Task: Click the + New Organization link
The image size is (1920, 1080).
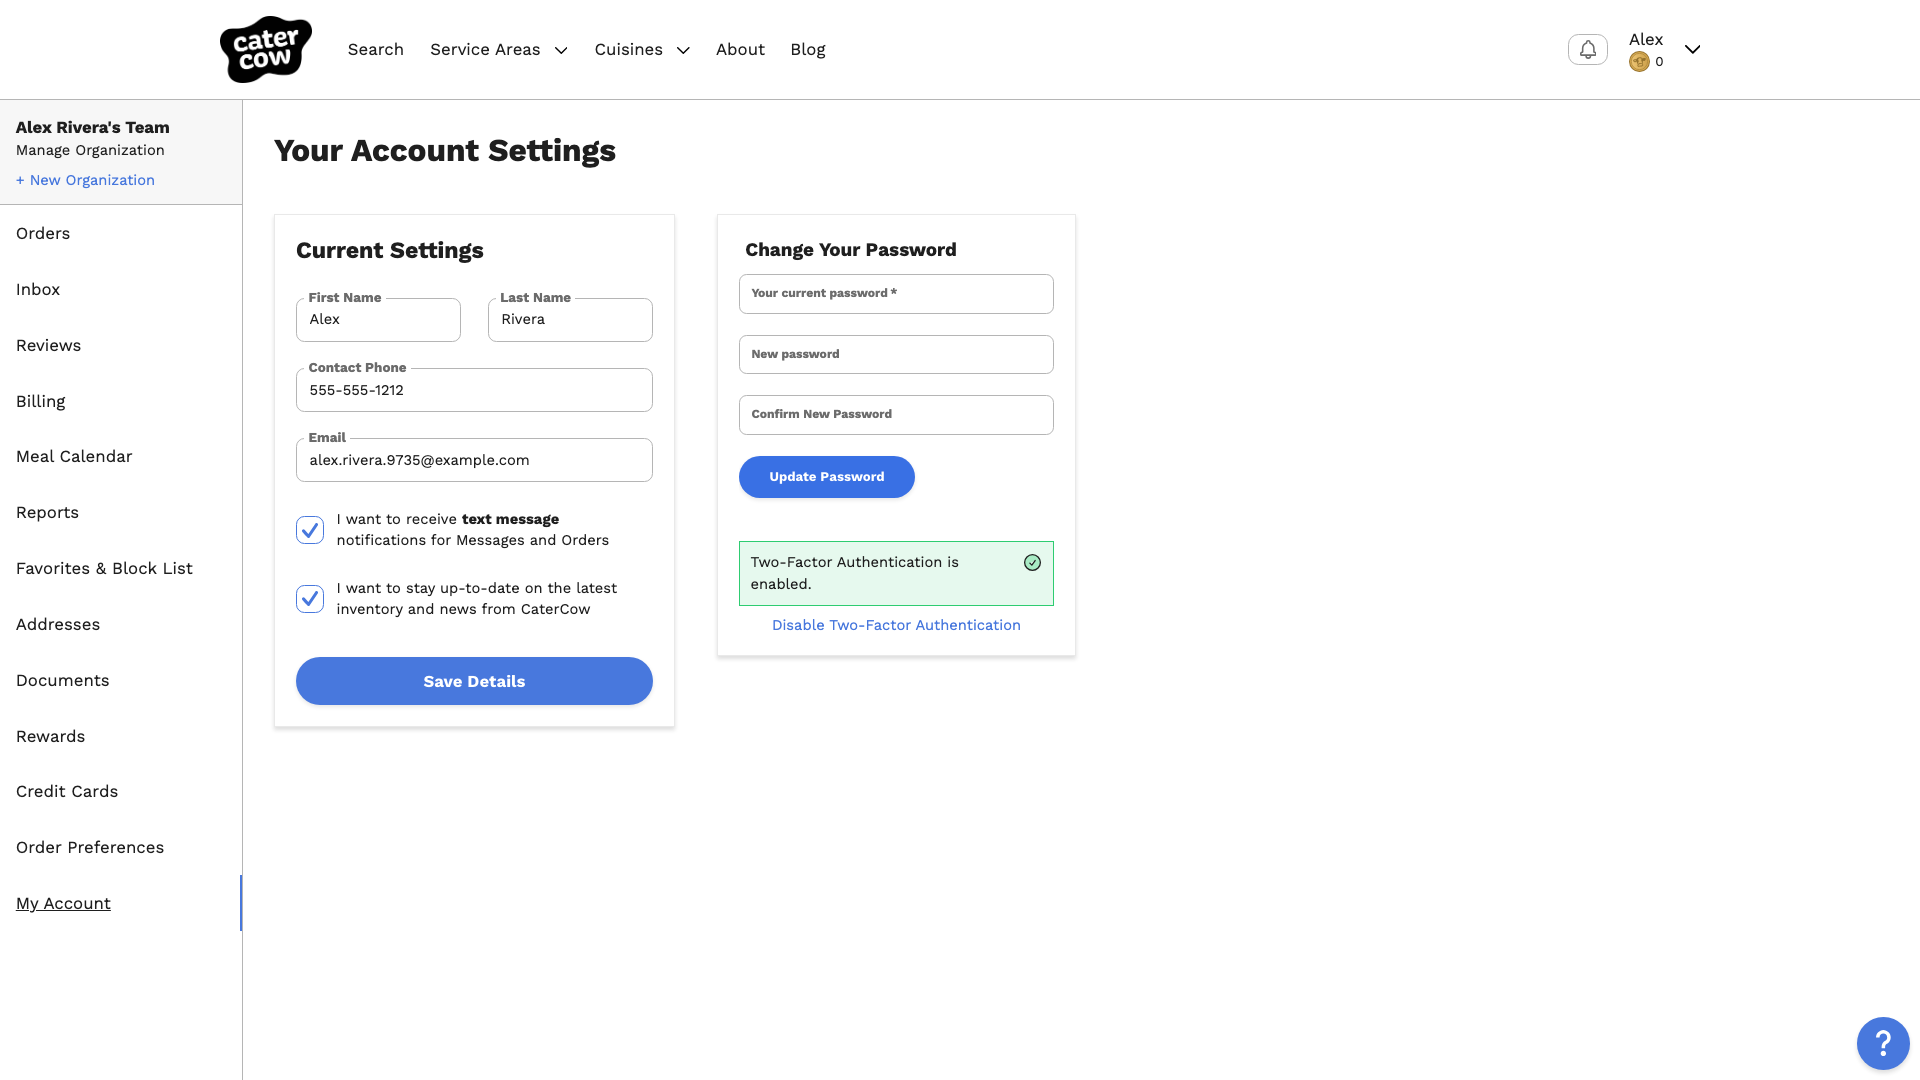Action: (x=85, y=180)
